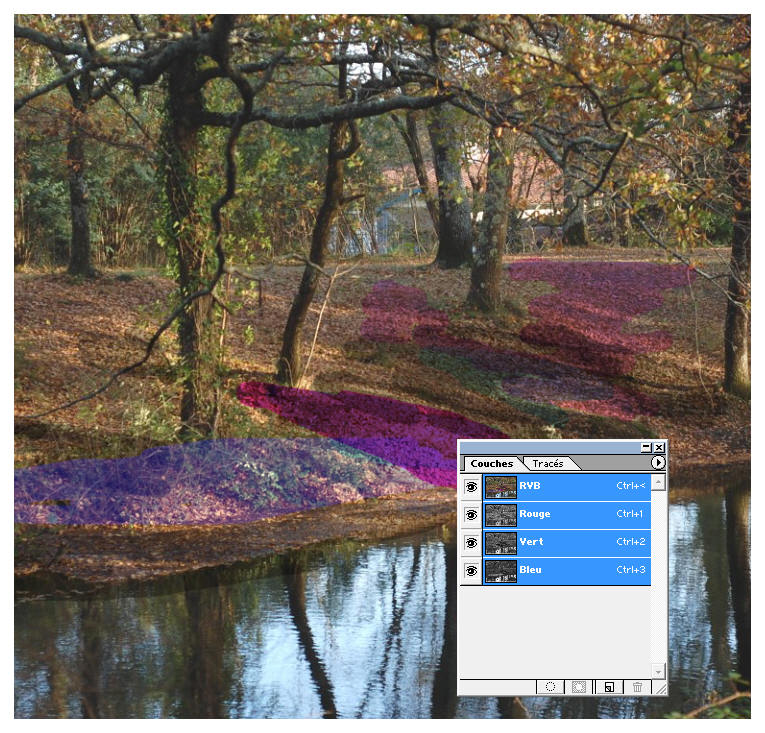Click the Rouge channel thumbnail
This screenshot has width=765, height=733.
pos(501,515)
